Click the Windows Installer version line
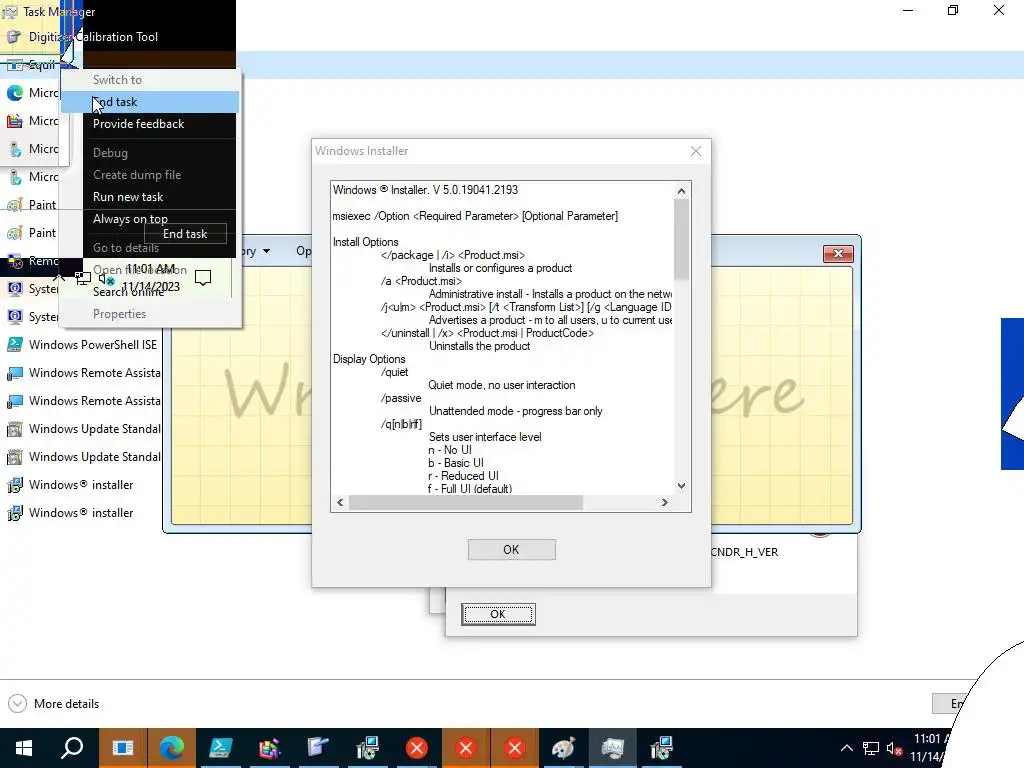 425,190
